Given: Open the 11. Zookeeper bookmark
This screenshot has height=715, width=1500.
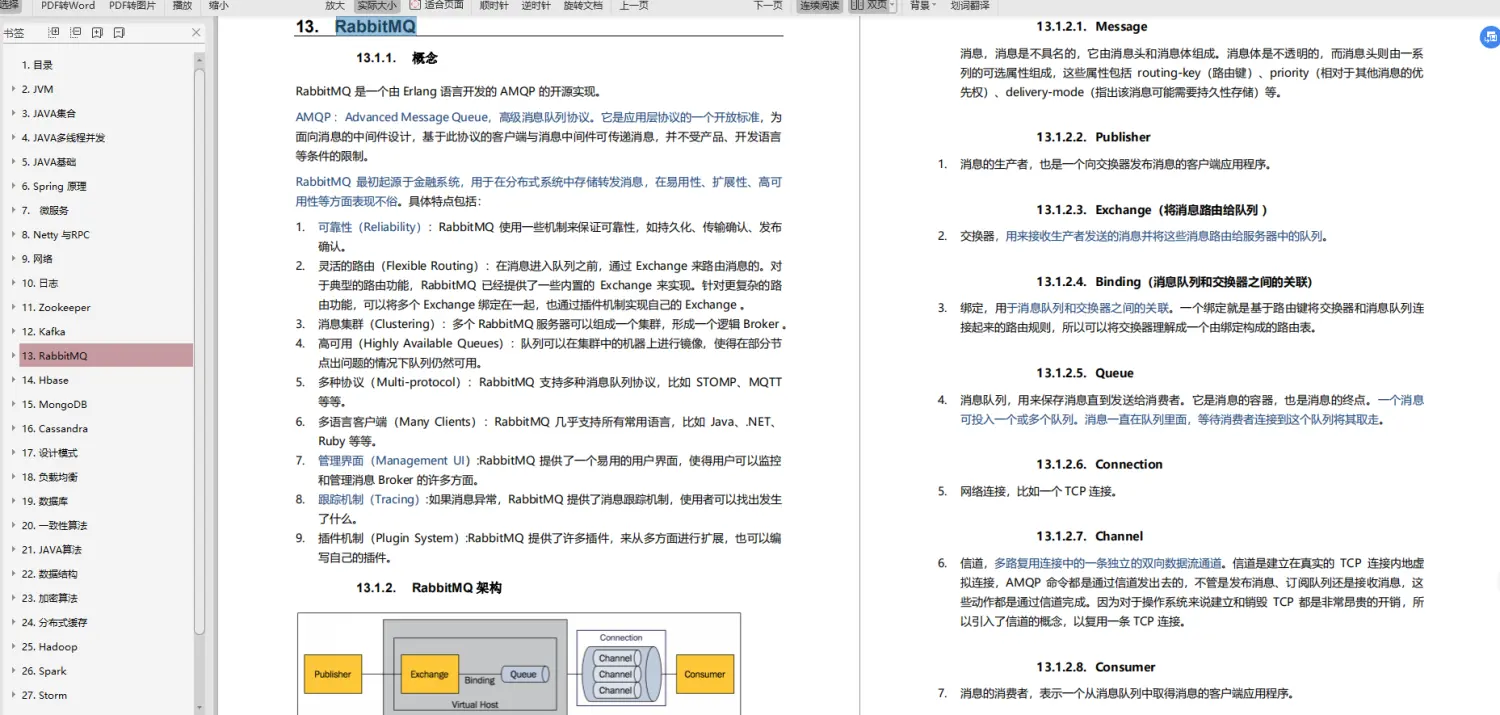Looking at the screenshot, I should click(56, 307).
